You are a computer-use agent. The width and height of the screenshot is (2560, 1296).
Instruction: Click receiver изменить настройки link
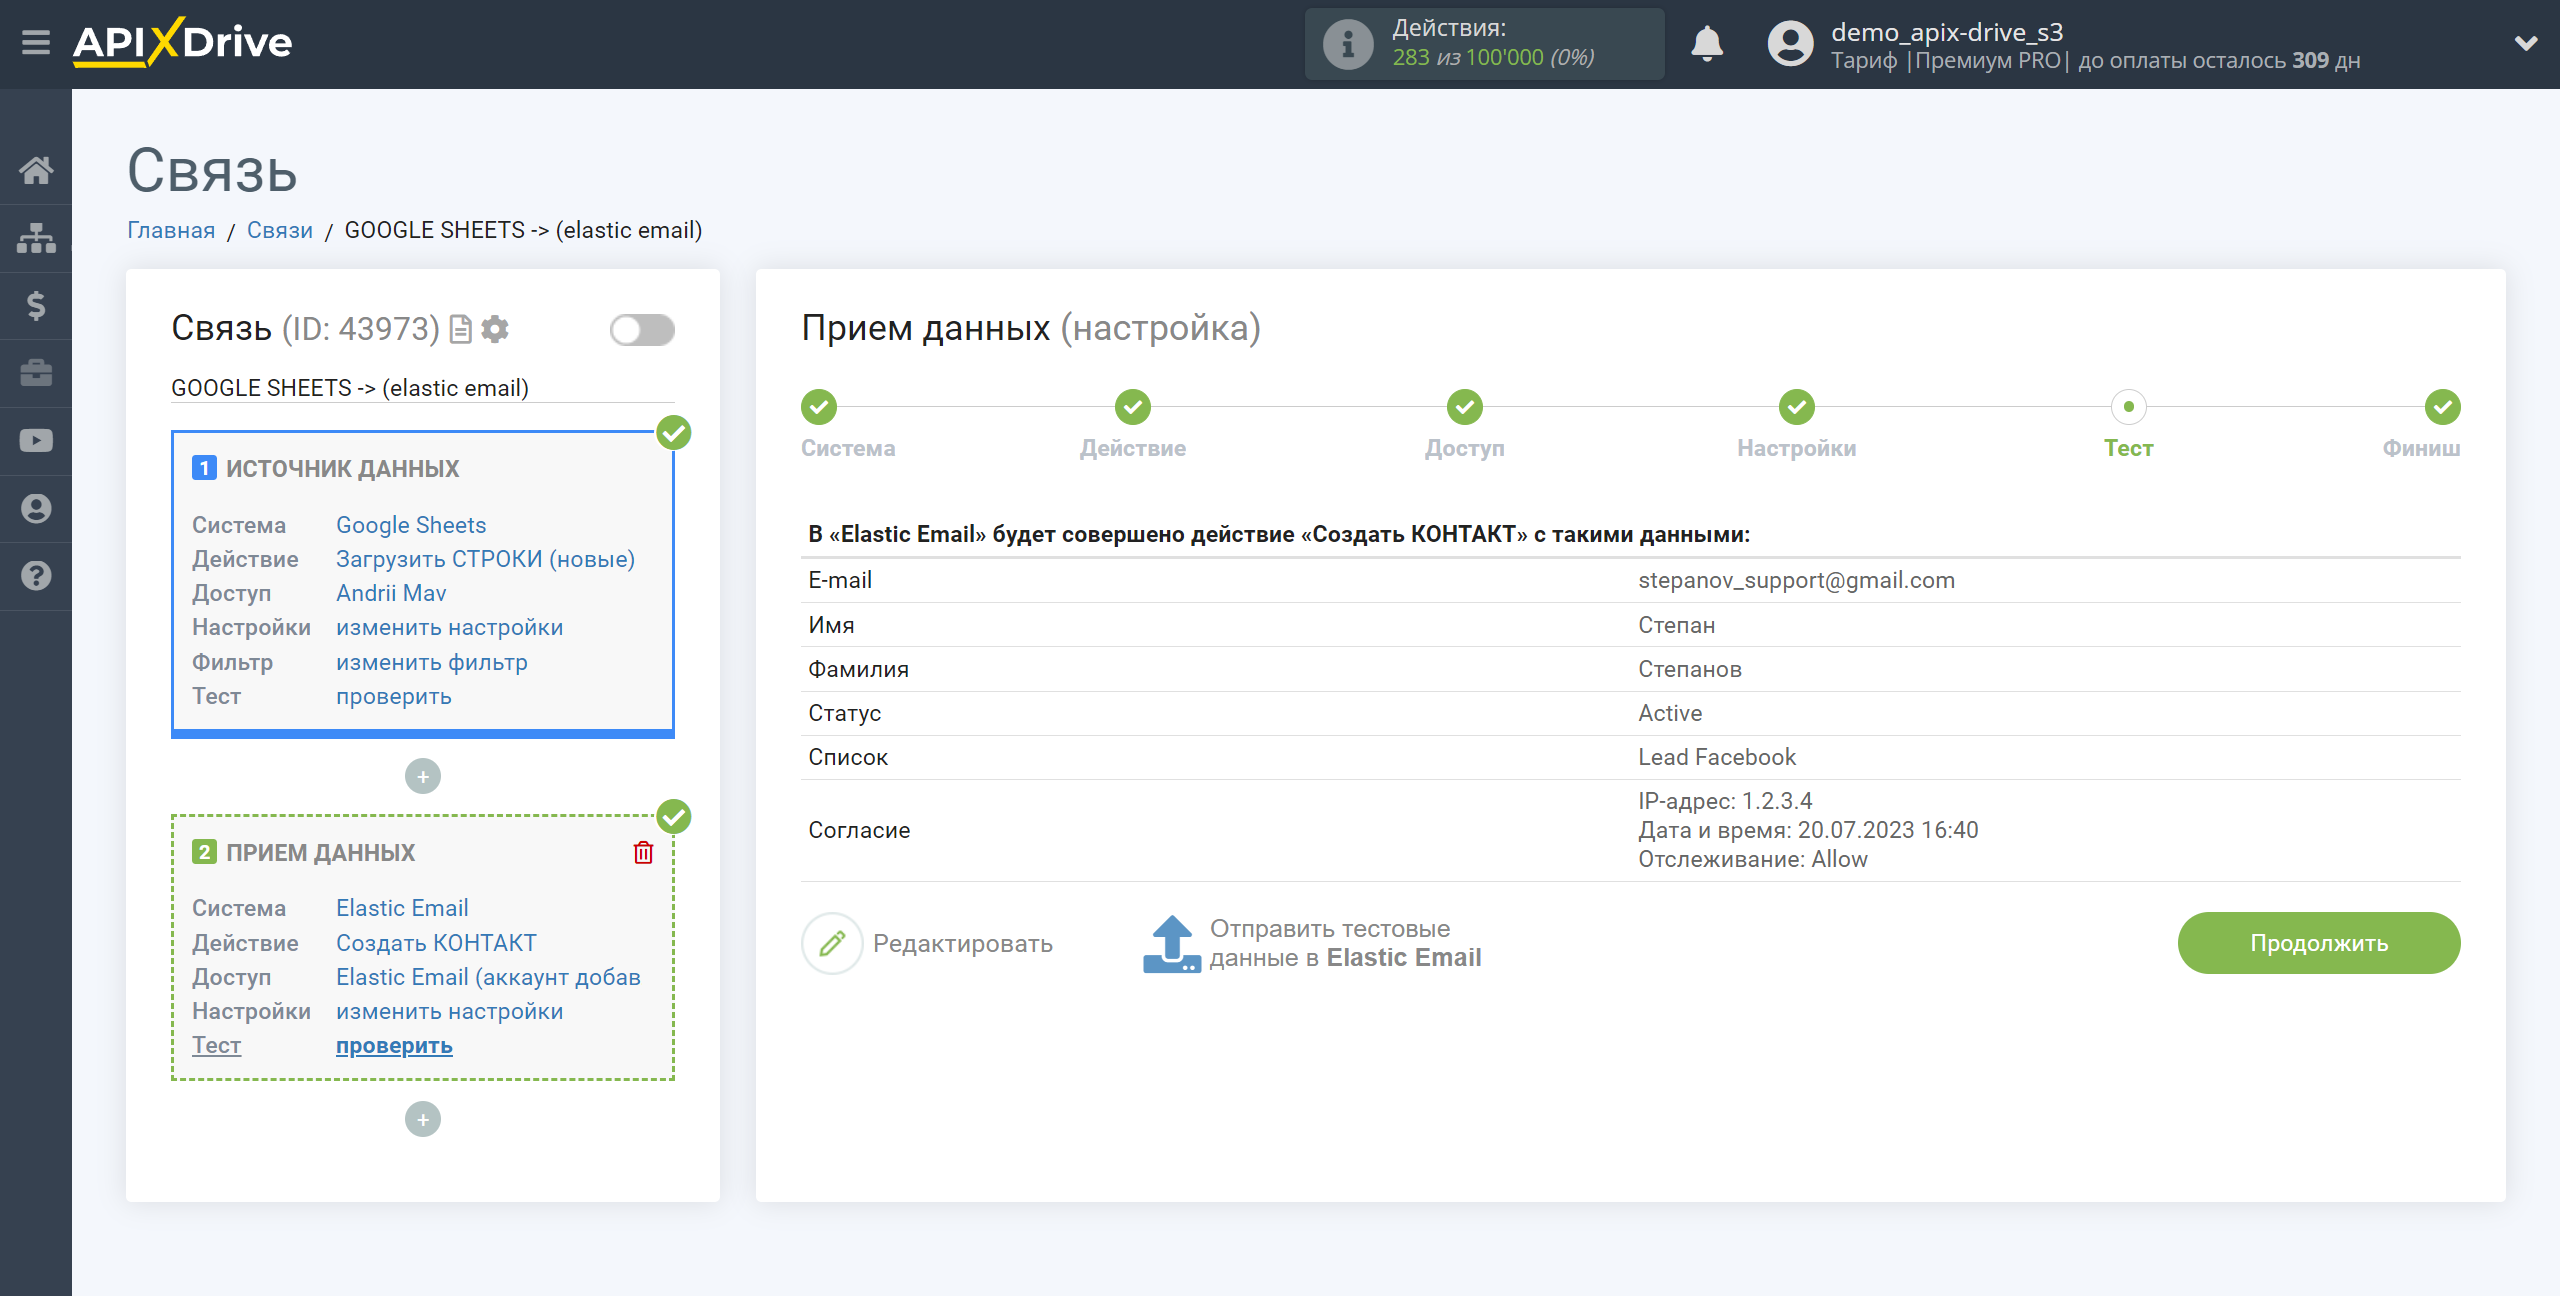pos(449,1011)
